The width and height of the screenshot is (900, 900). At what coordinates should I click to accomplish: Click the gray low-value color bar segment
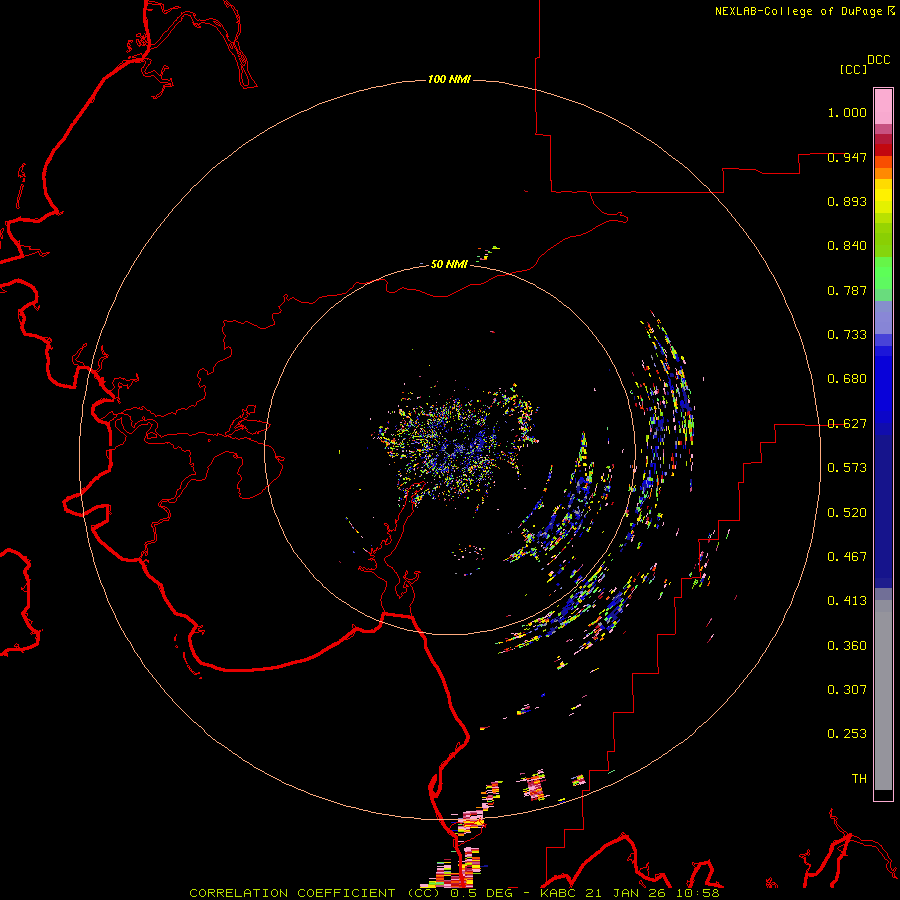(883, 695)
